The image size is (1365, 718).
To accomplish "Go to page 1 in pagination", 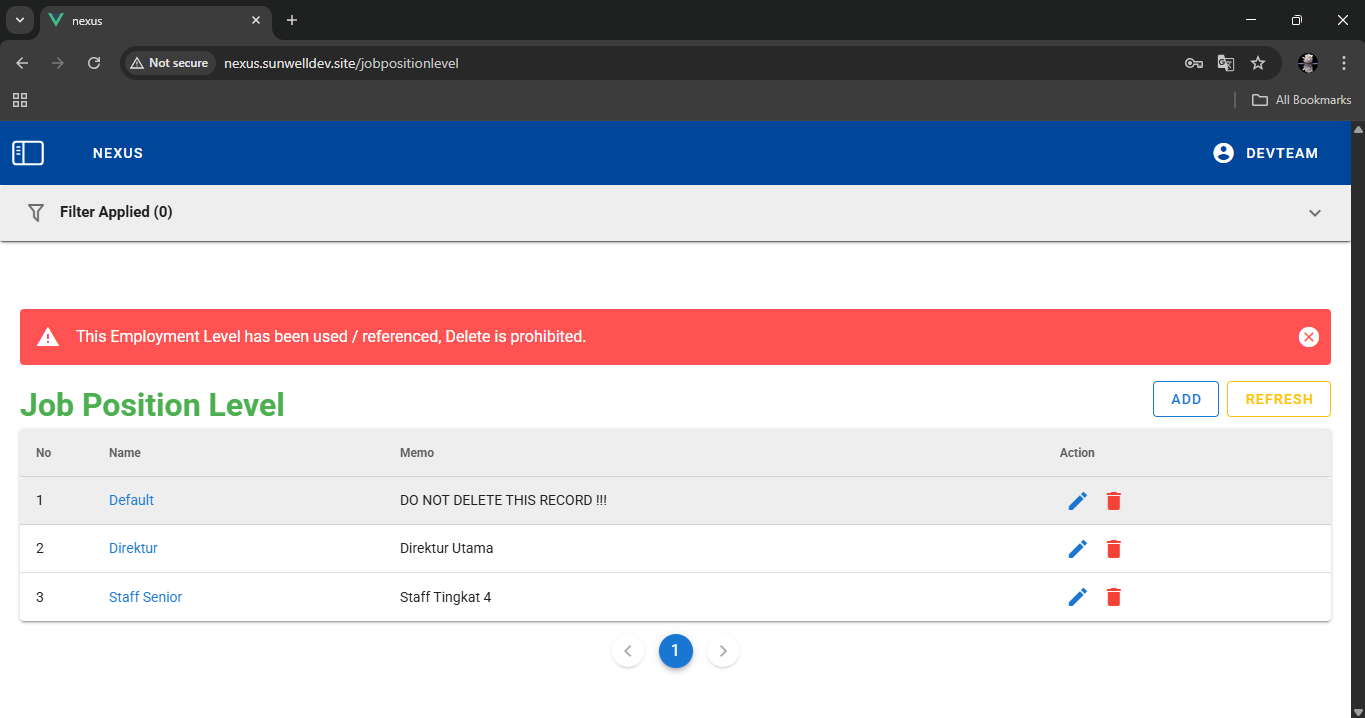I will coord(675,651).
